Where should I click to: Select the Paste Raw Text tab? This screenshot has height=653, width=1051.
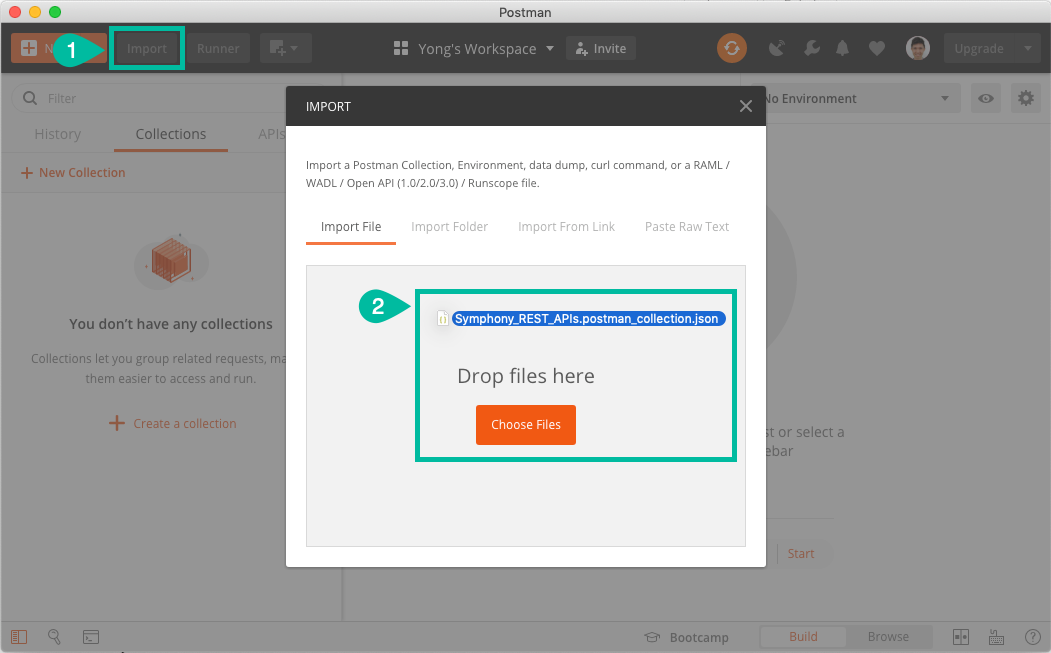click(686, 227)
